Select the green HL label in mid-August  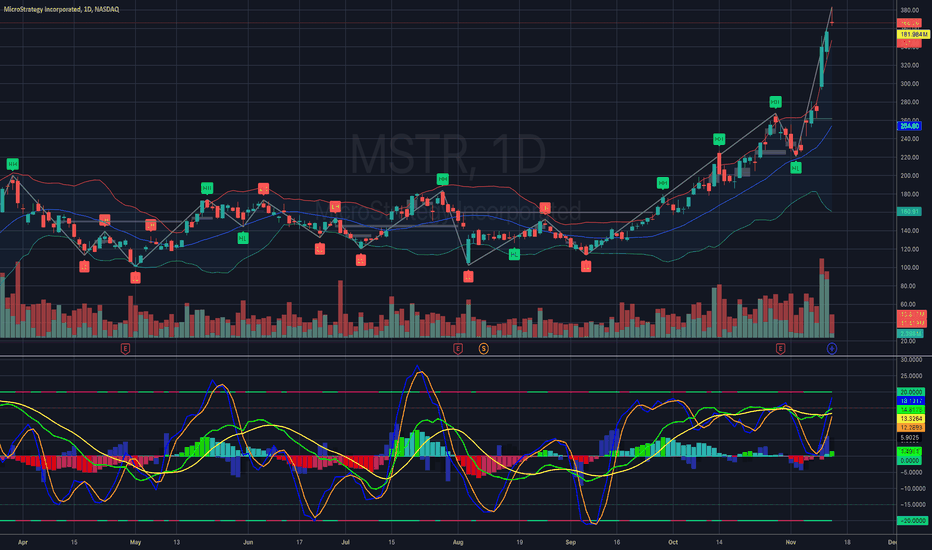pos(514,254)
